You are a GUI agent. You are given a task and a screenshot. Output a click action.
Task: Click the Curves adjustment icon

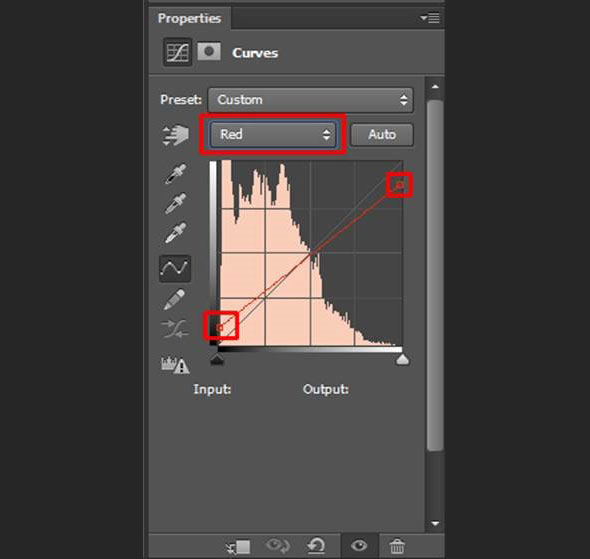177,52
